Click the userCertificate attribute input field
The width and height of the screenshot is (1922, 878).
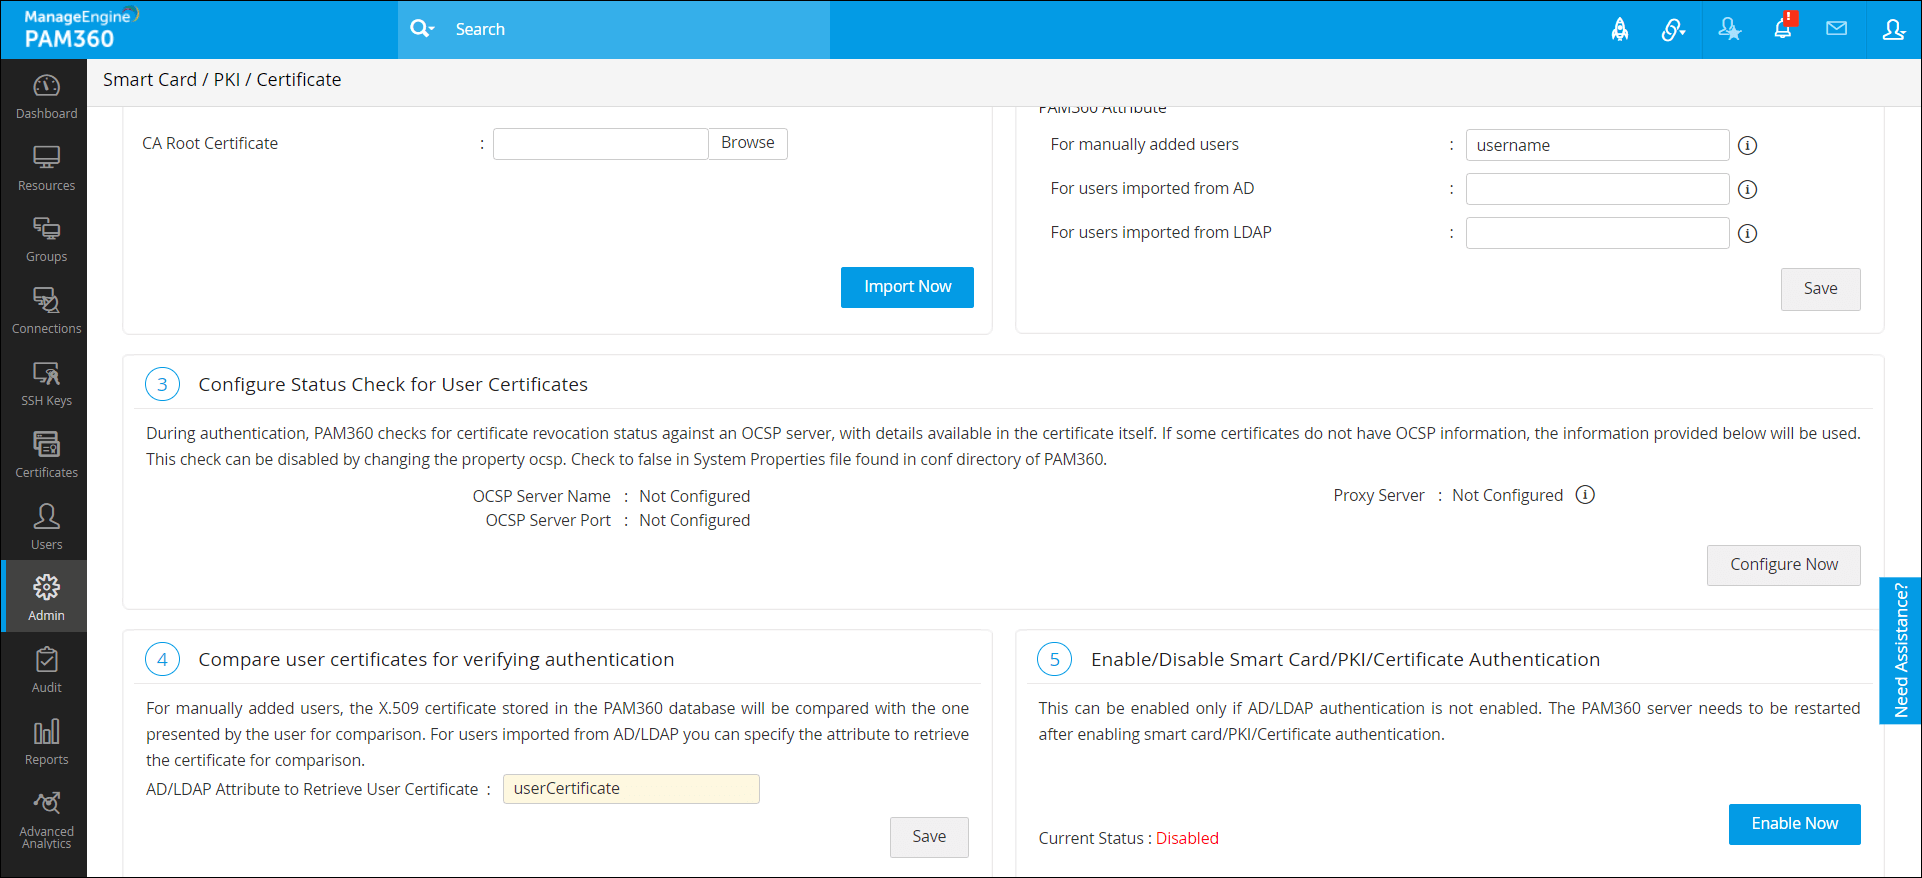[631, 789]
